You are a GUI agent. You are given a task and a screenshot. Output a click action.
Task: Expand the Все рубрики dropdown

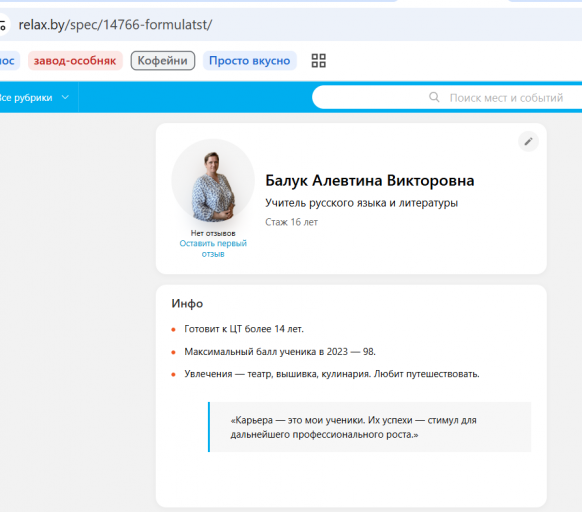coord(35,98)
